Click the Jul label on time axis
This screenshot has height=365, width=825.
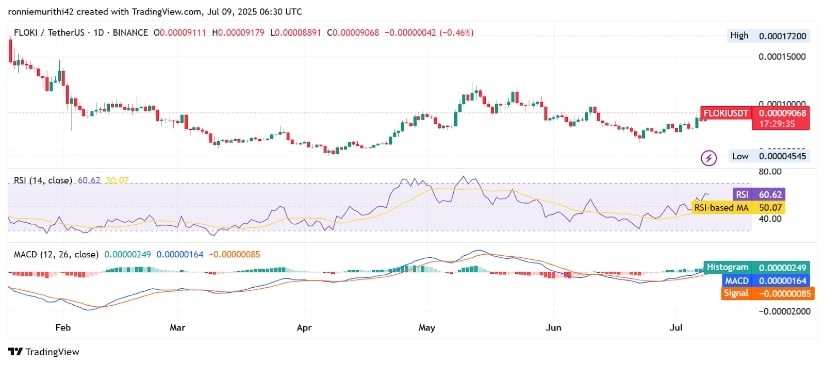(677, 328)
